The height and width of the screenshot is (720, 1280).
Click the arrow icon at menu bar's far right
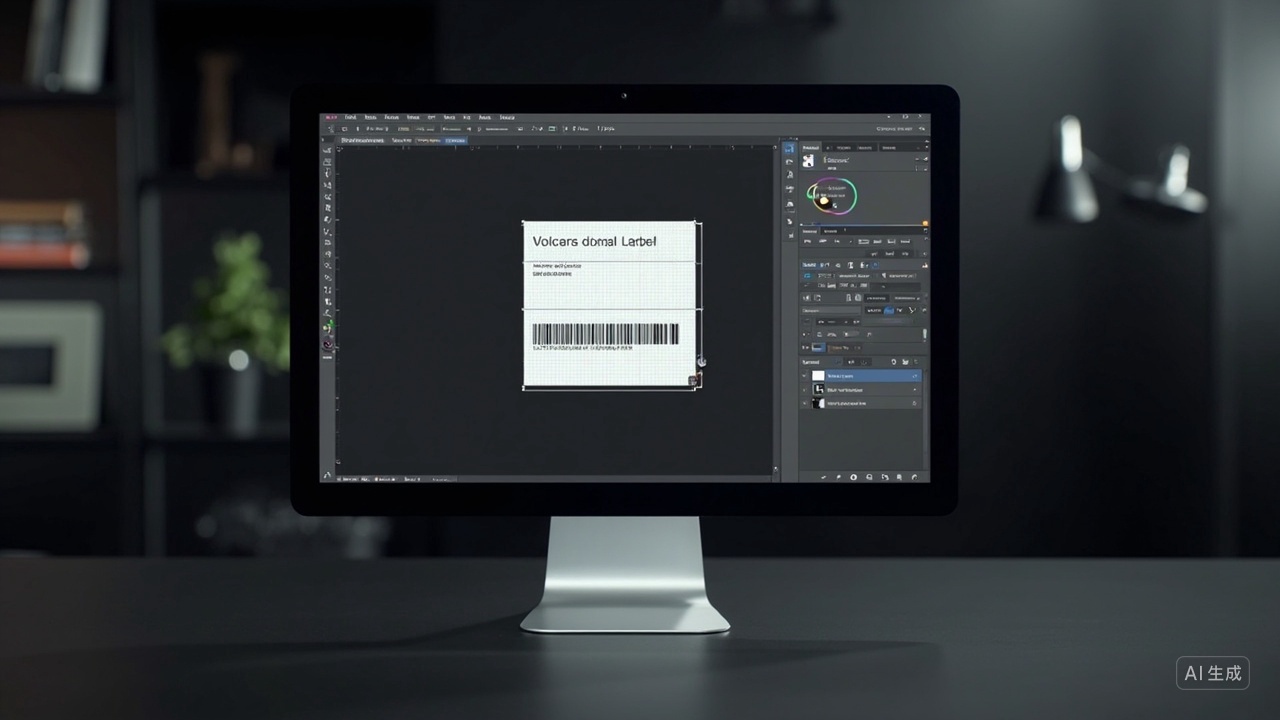(x=921, y=128)
